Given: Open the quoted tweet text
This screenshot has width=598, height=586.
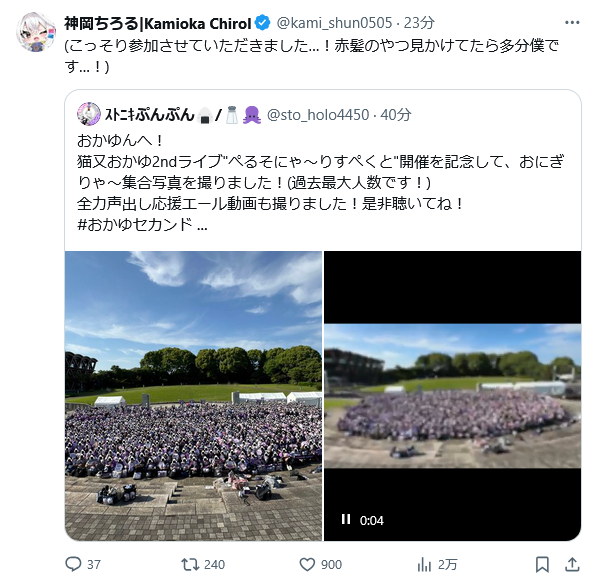Looking at the screenshot, I should [x=320, y=183].
